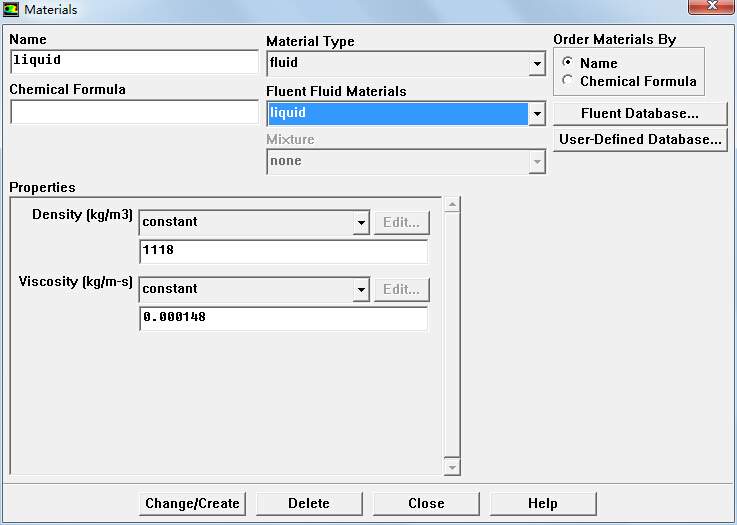This screenshot has height=525, width=737.
Task: Click the Fluent Database button
Action: [x=640, y=114]
